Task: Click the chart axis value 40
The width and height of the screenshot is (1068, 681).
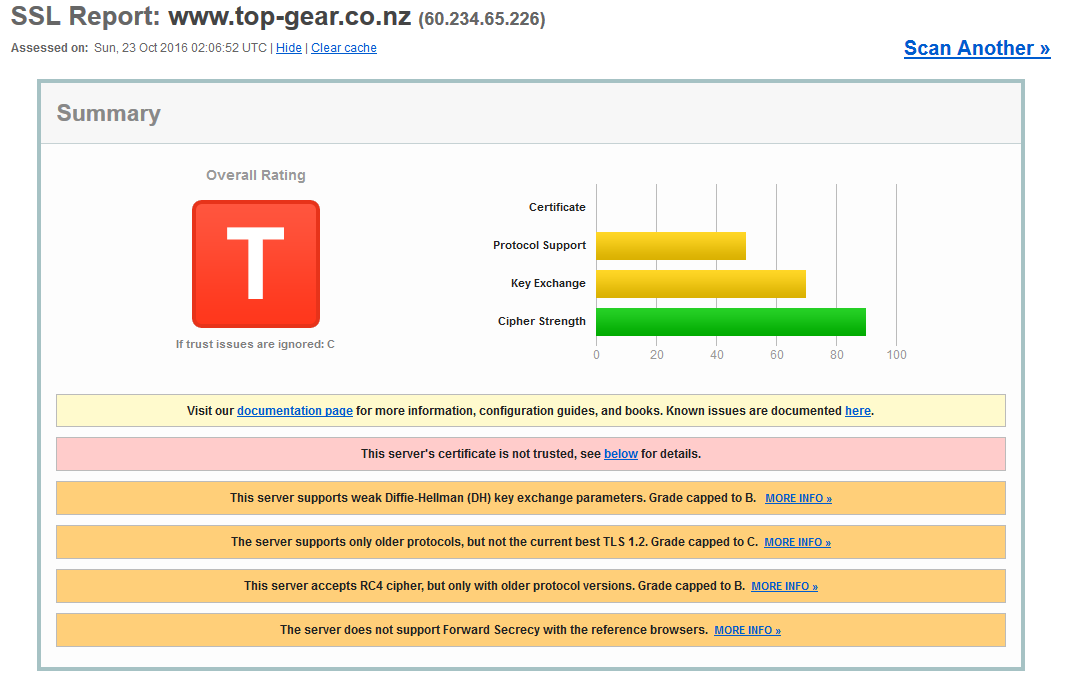Action: [x=717, y=355]
